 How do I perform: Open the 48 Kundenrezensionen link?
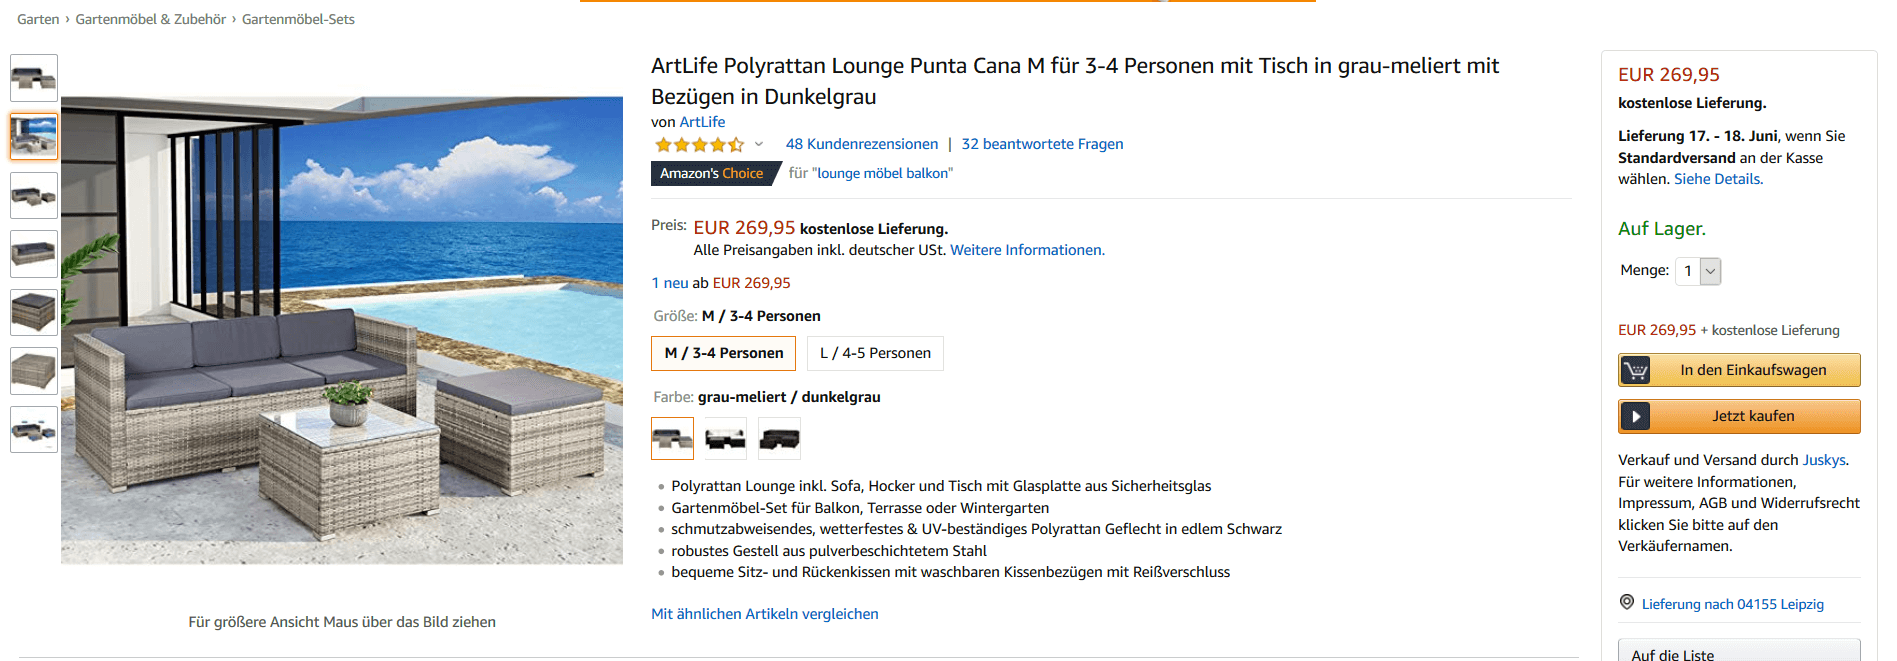(862, 144)
